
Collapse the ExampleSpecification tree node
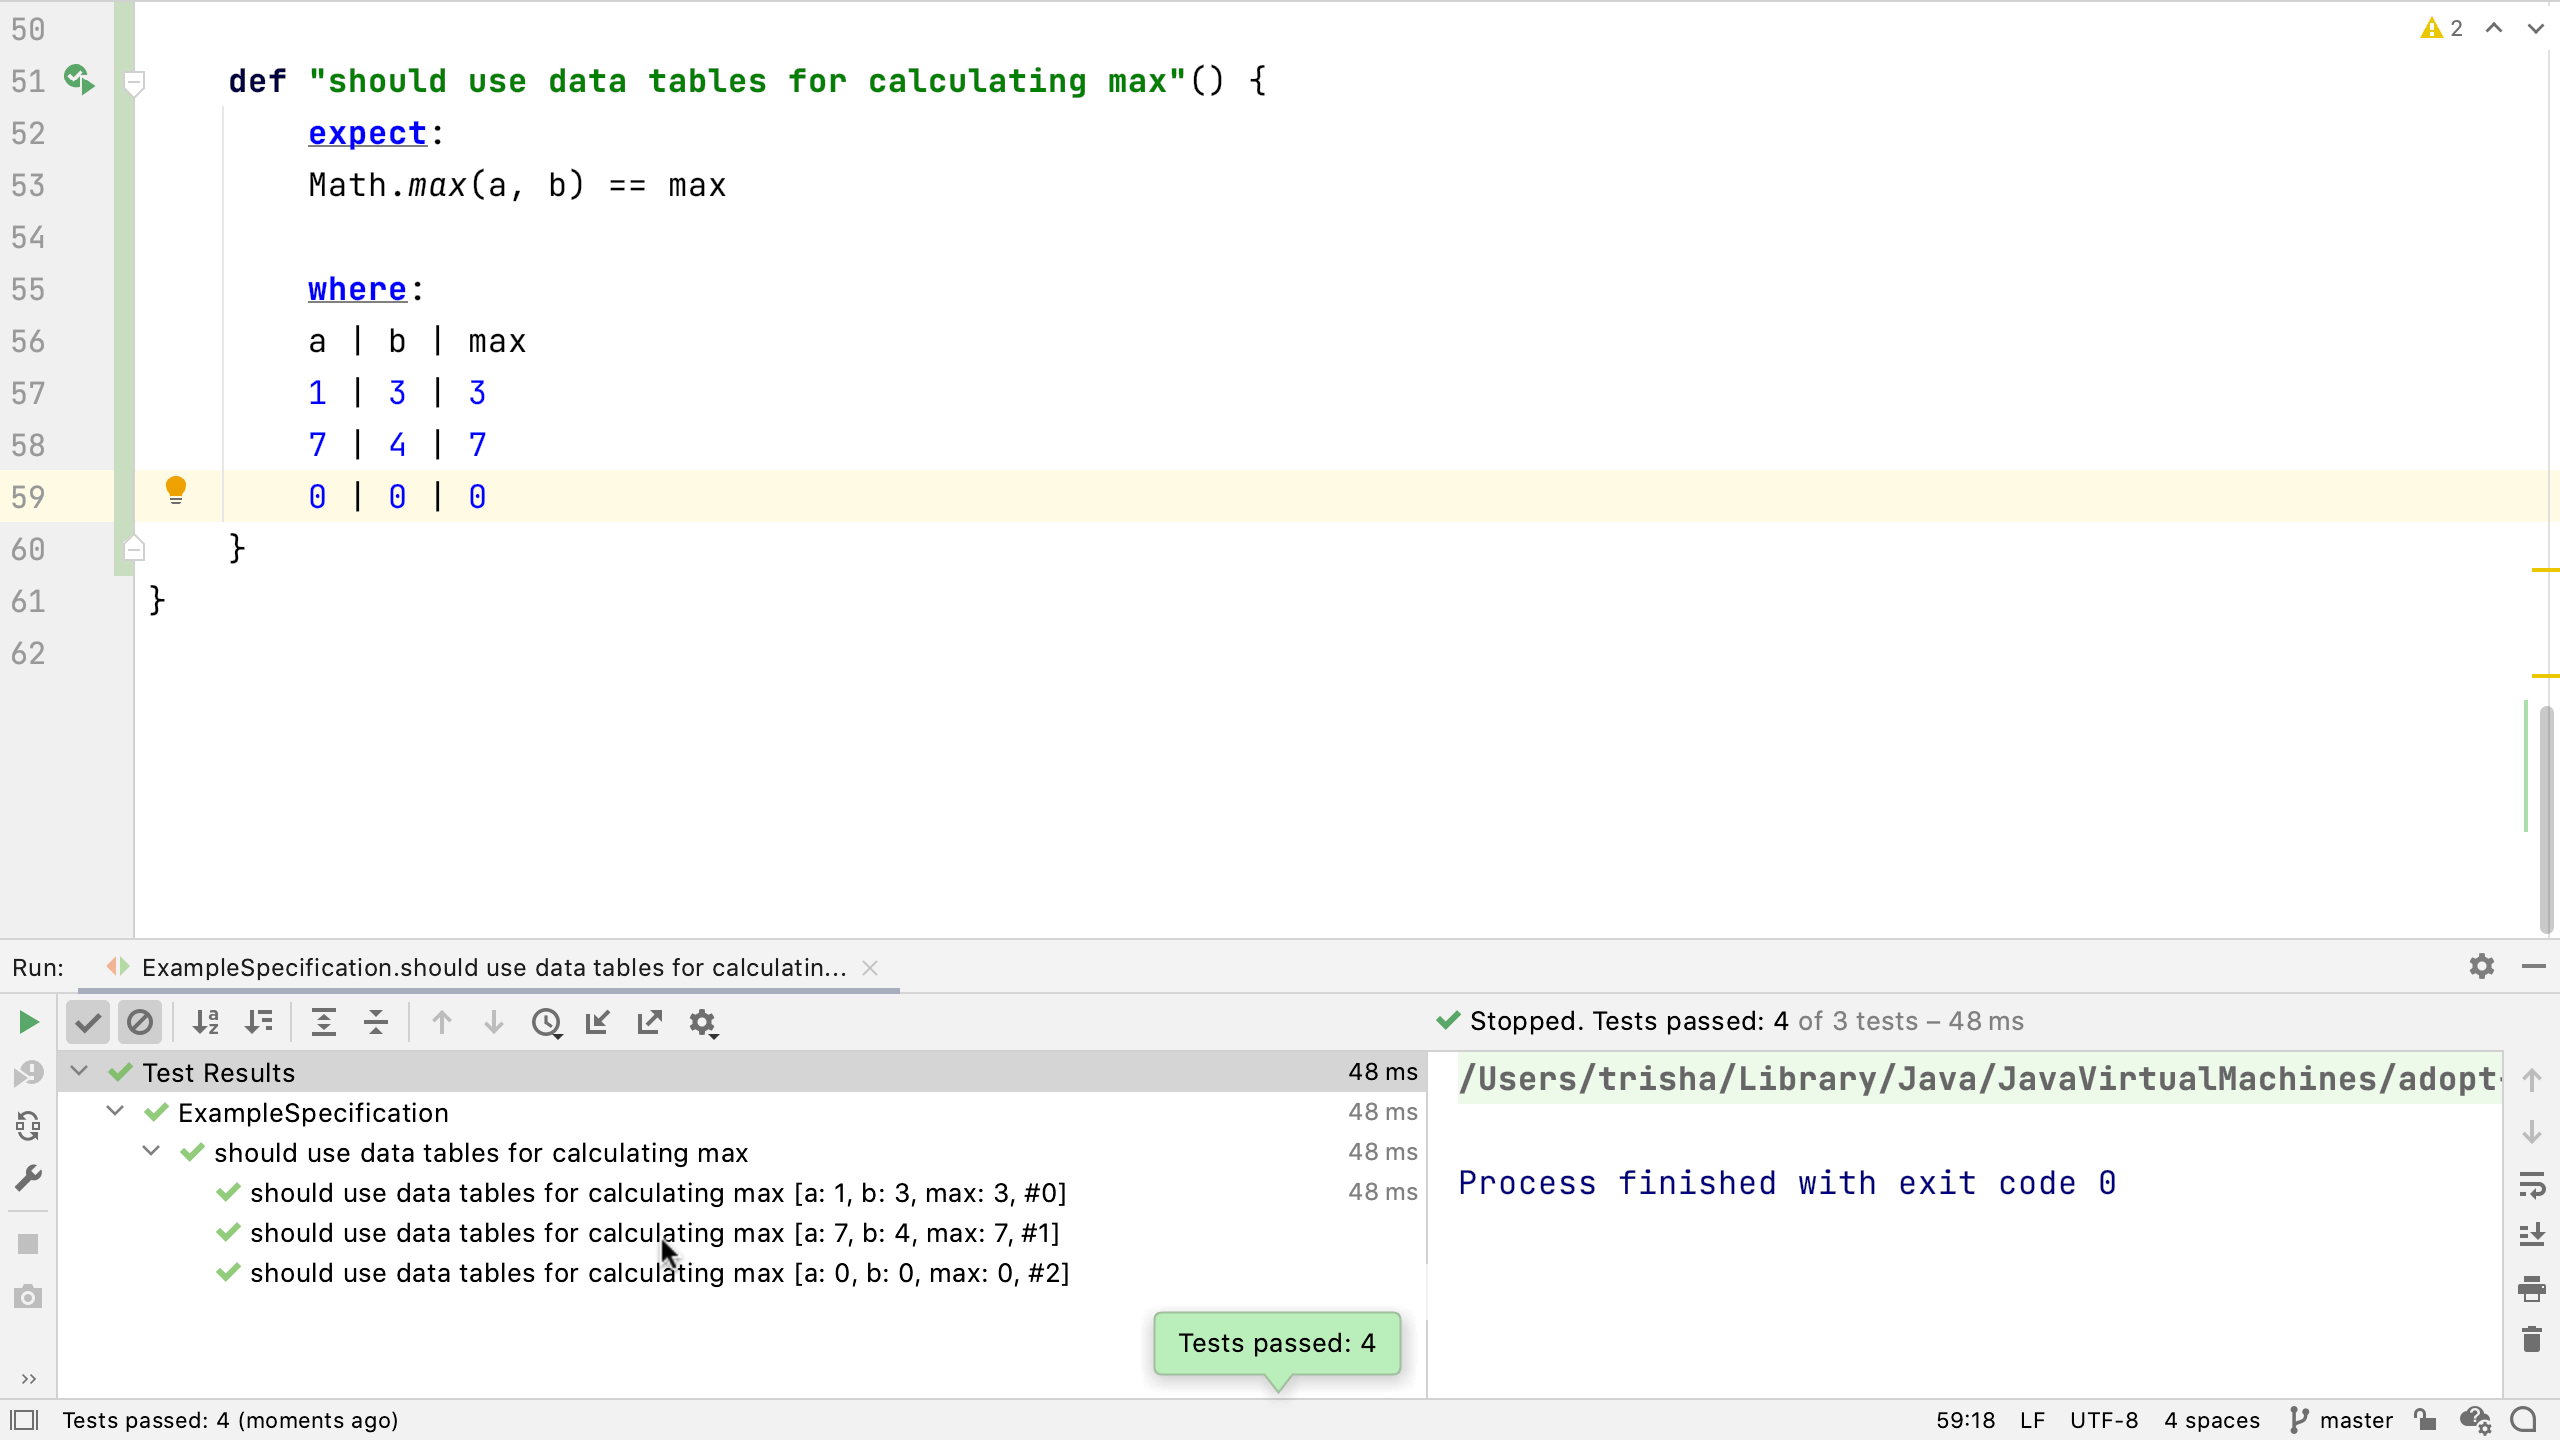tap(115, 1111)
